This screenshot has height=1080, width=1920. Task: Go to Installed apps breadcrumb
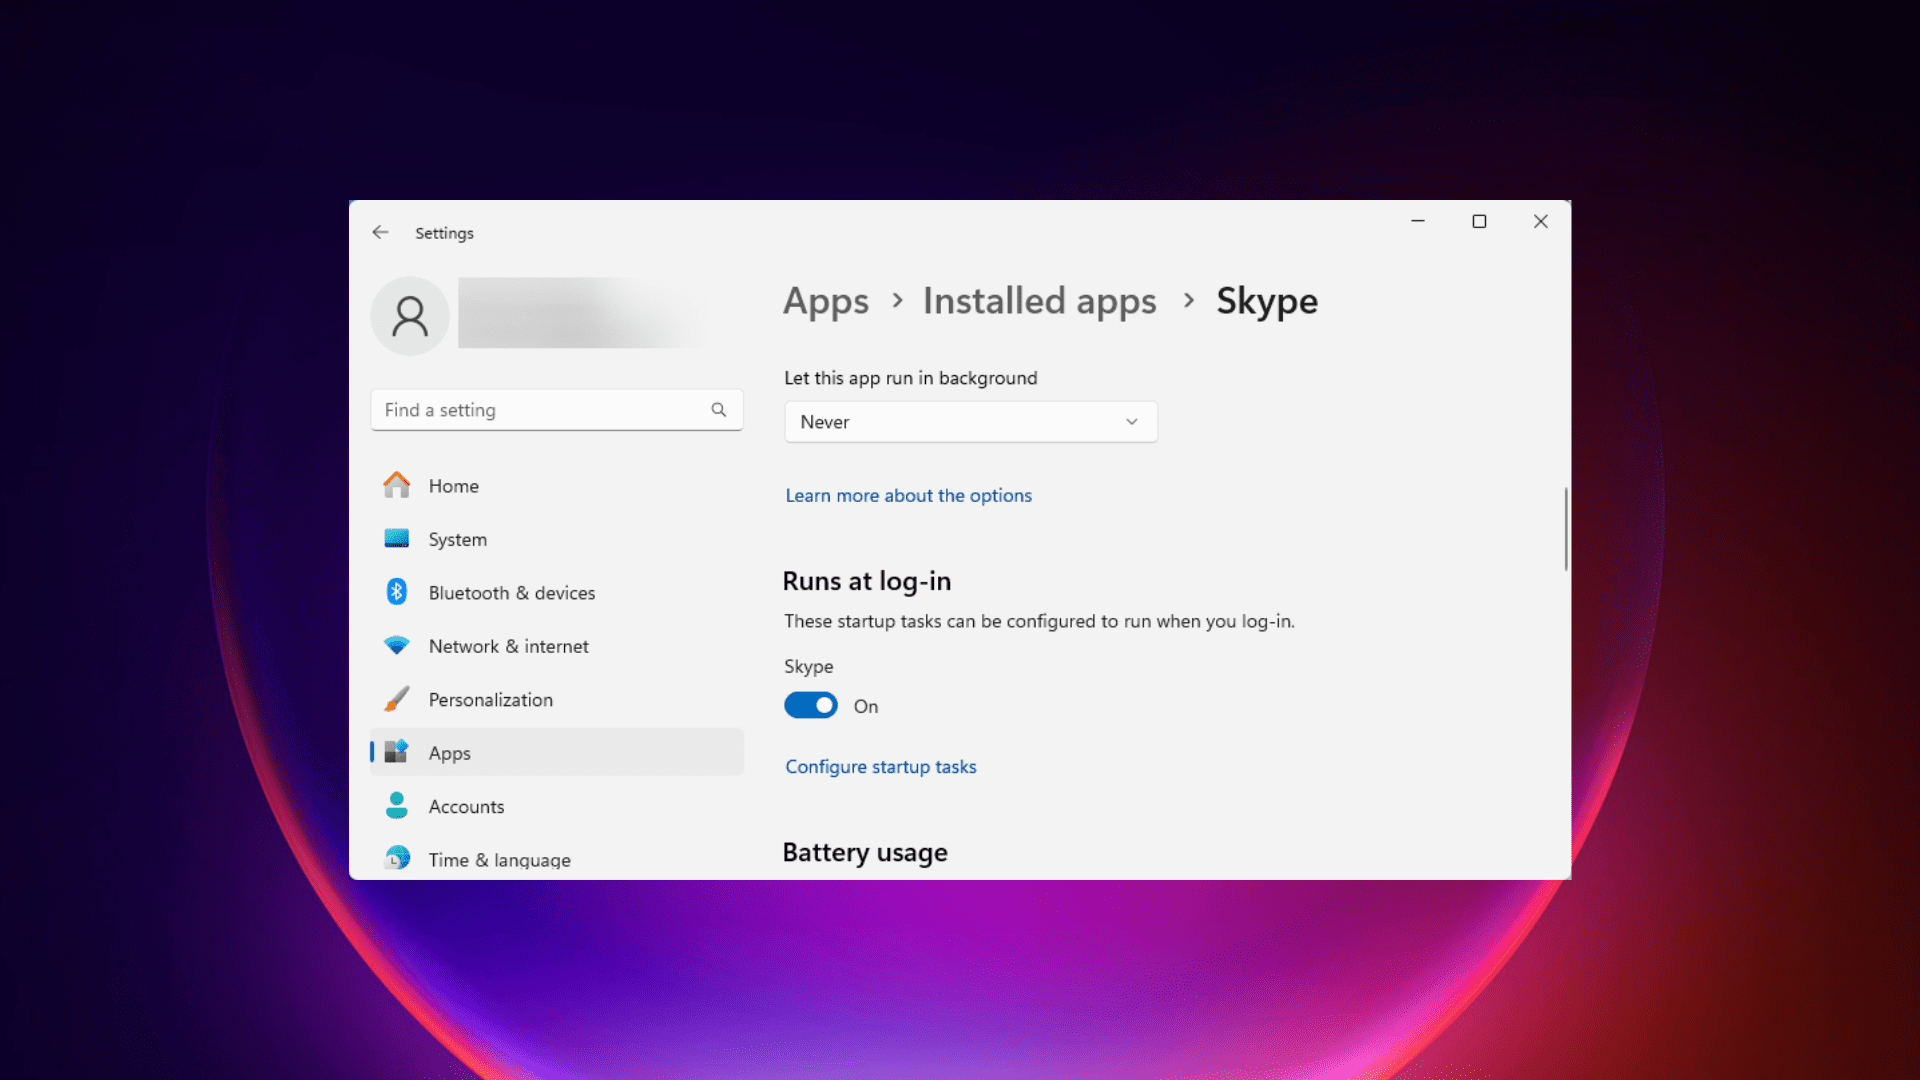point(1039,301)
